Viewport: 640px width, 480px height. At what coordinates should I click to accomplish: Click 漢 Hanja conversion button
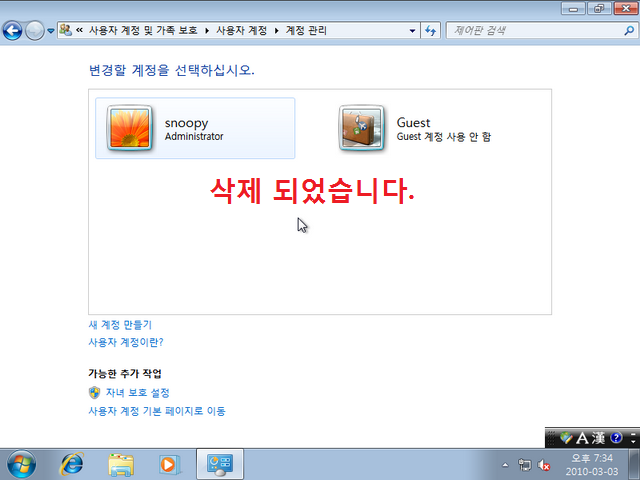point(598,438)
